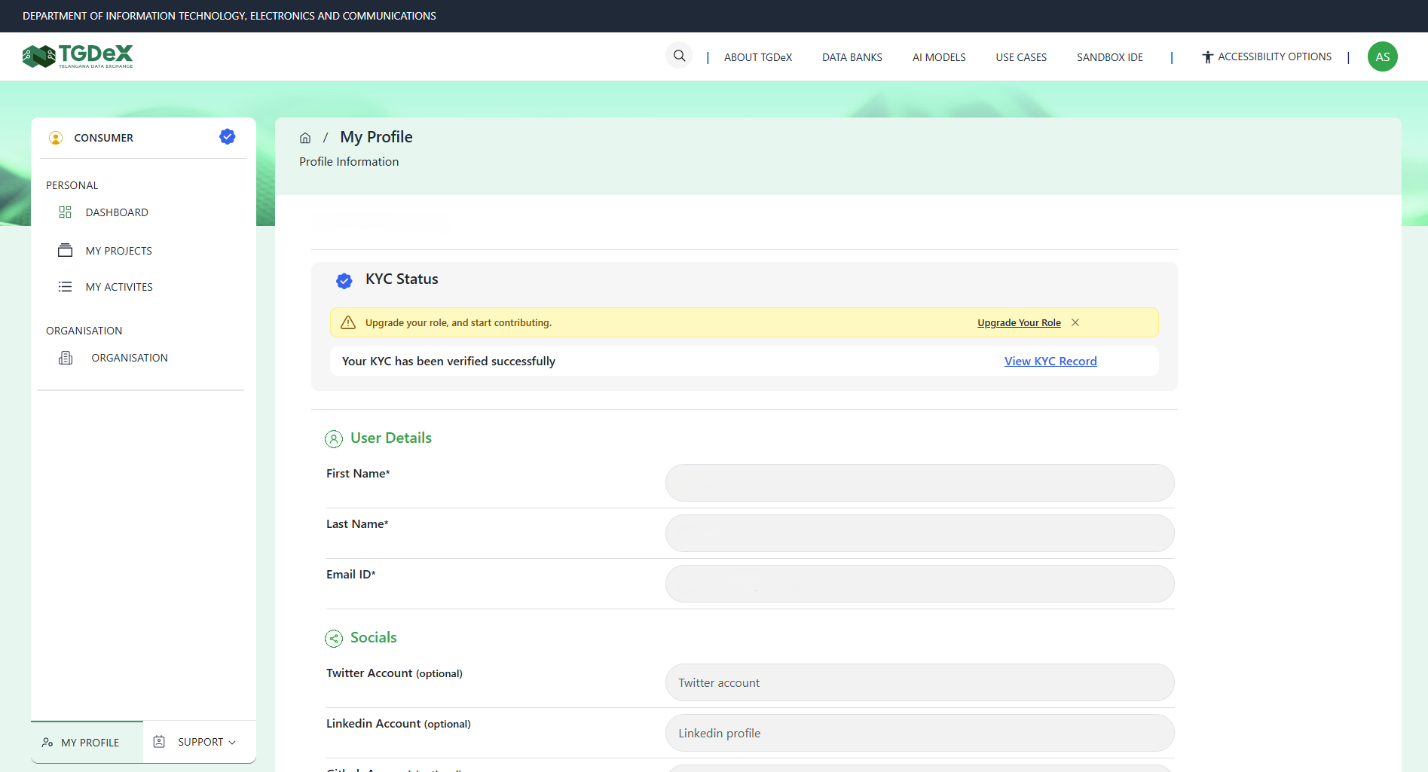
Task: Select the My Activities list icon
Action: point(65,286)
